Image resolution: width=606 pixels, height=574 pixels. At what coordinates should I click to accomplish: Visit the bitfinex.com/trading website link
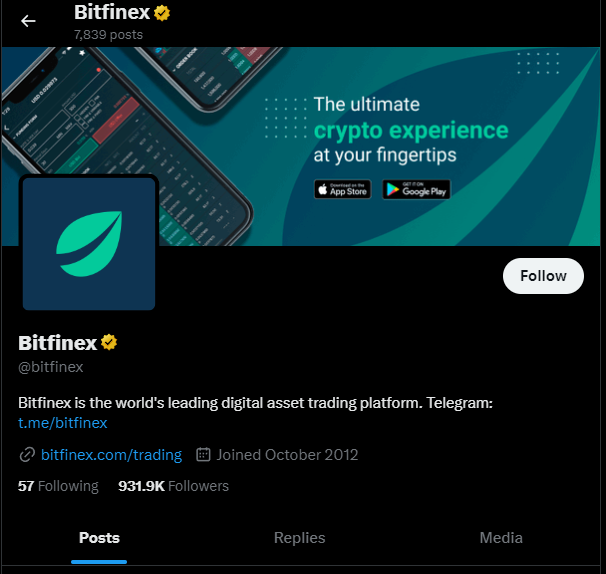111,455
